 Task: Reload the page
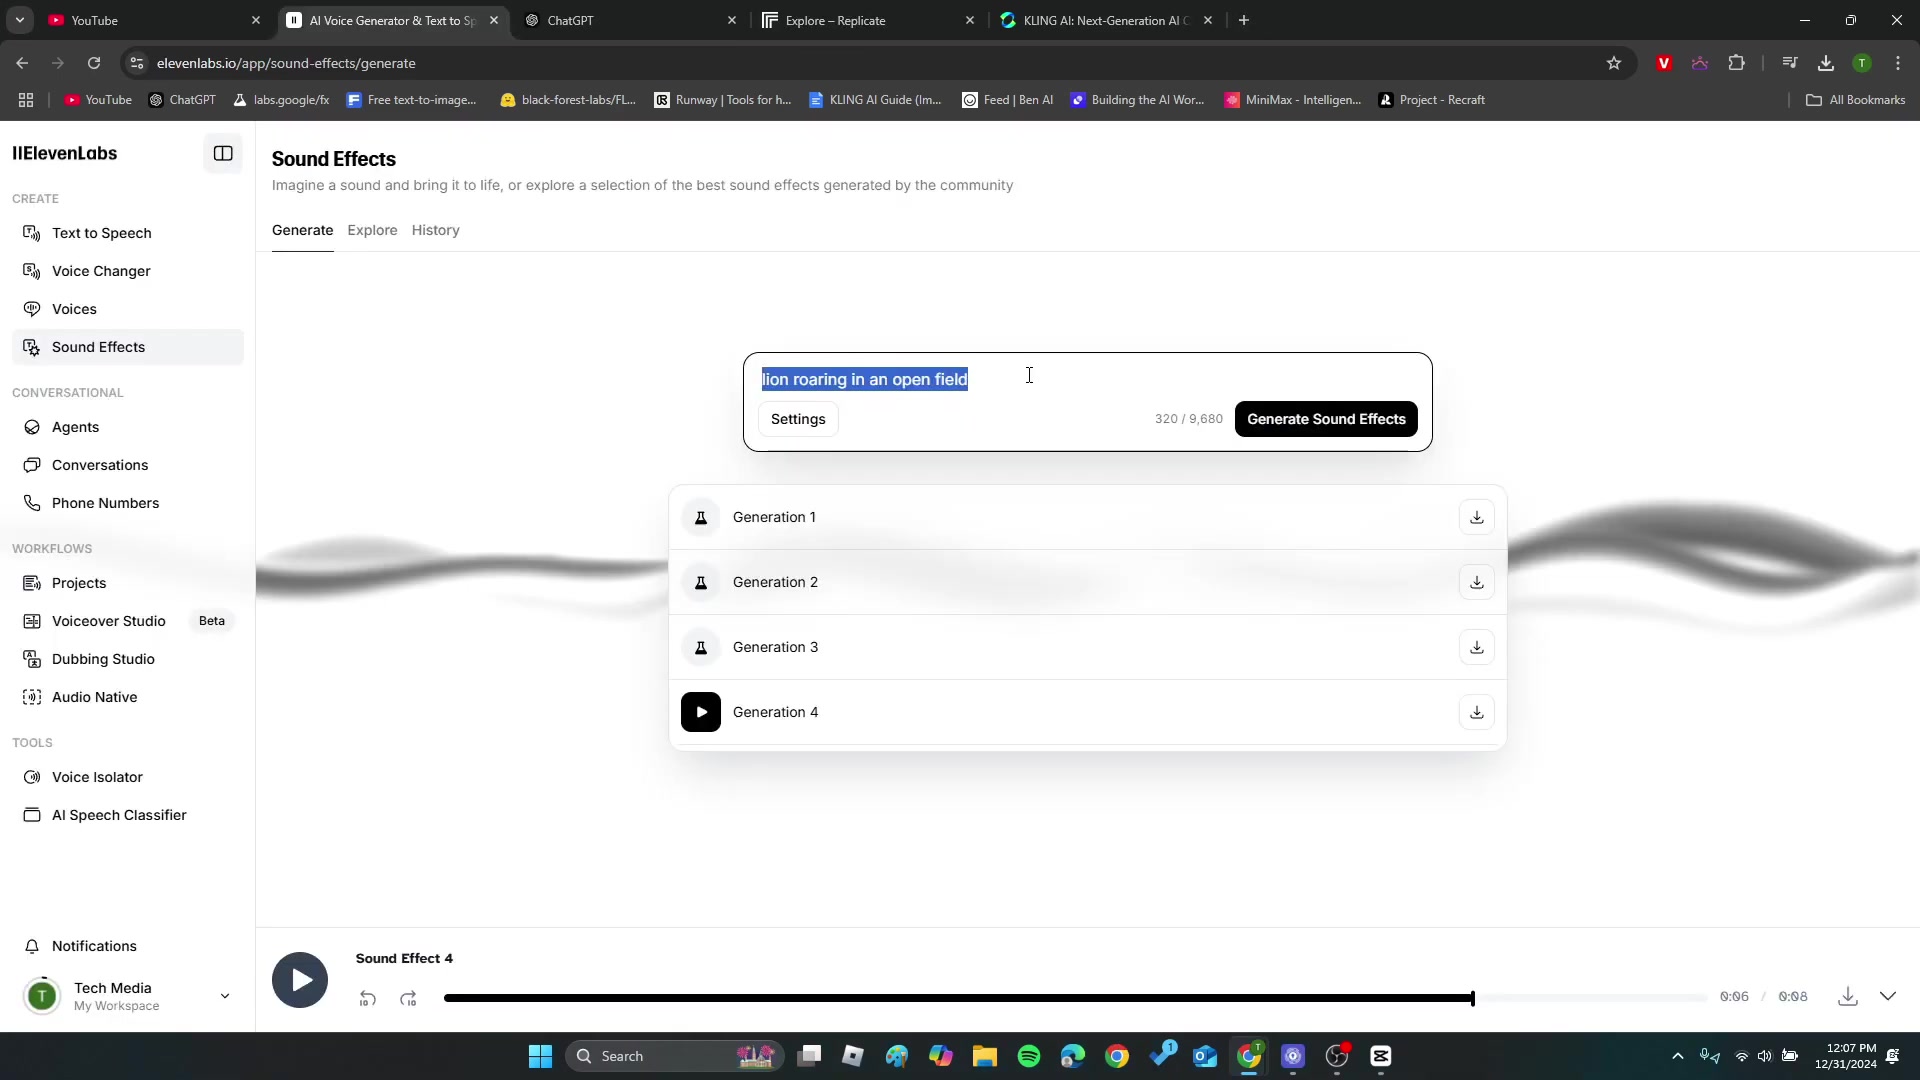94,63
